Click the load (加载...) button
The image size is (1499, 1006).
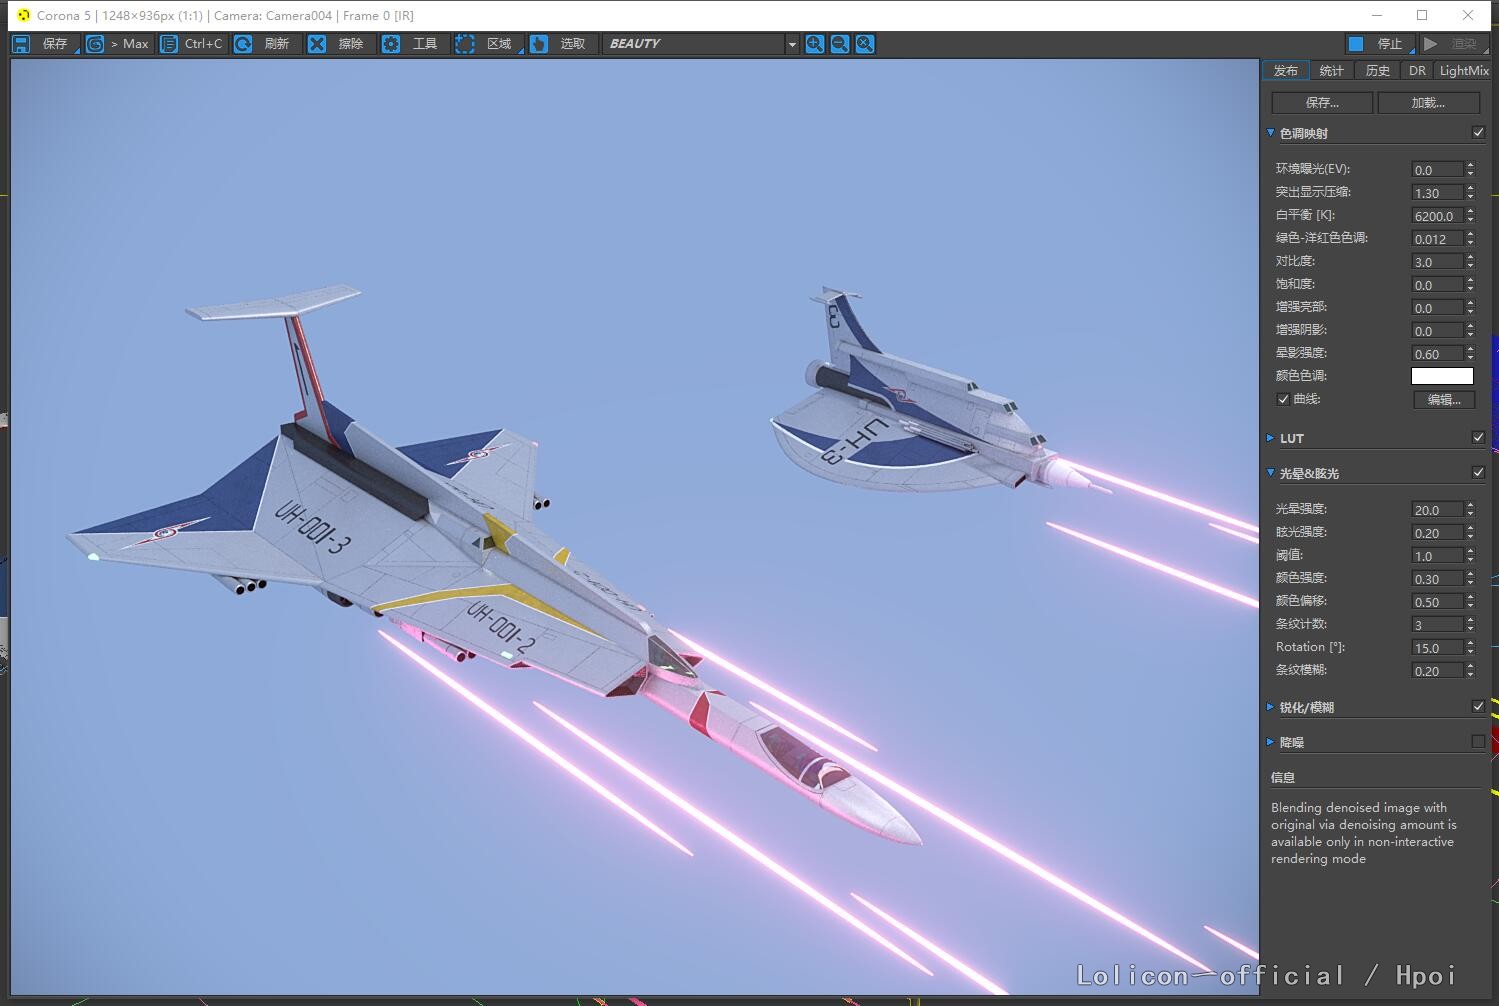(x=1427, y=103)
